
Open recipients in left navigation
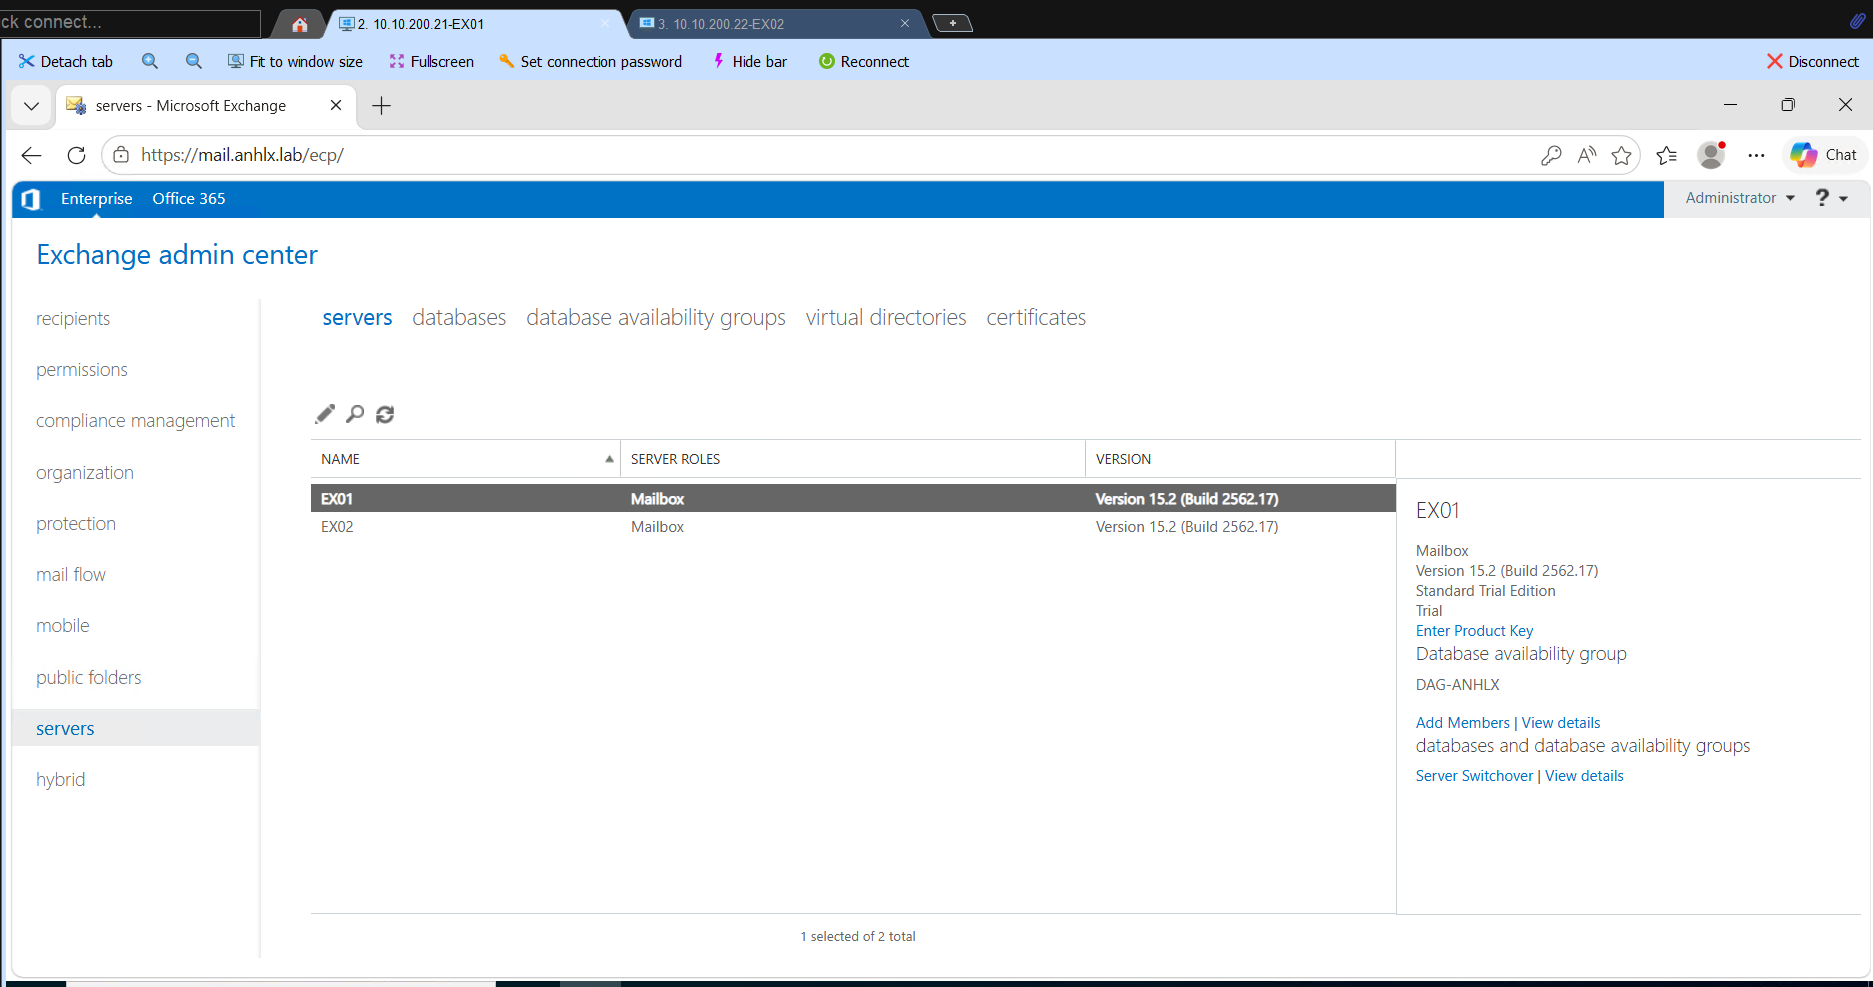tap(73, 319)
